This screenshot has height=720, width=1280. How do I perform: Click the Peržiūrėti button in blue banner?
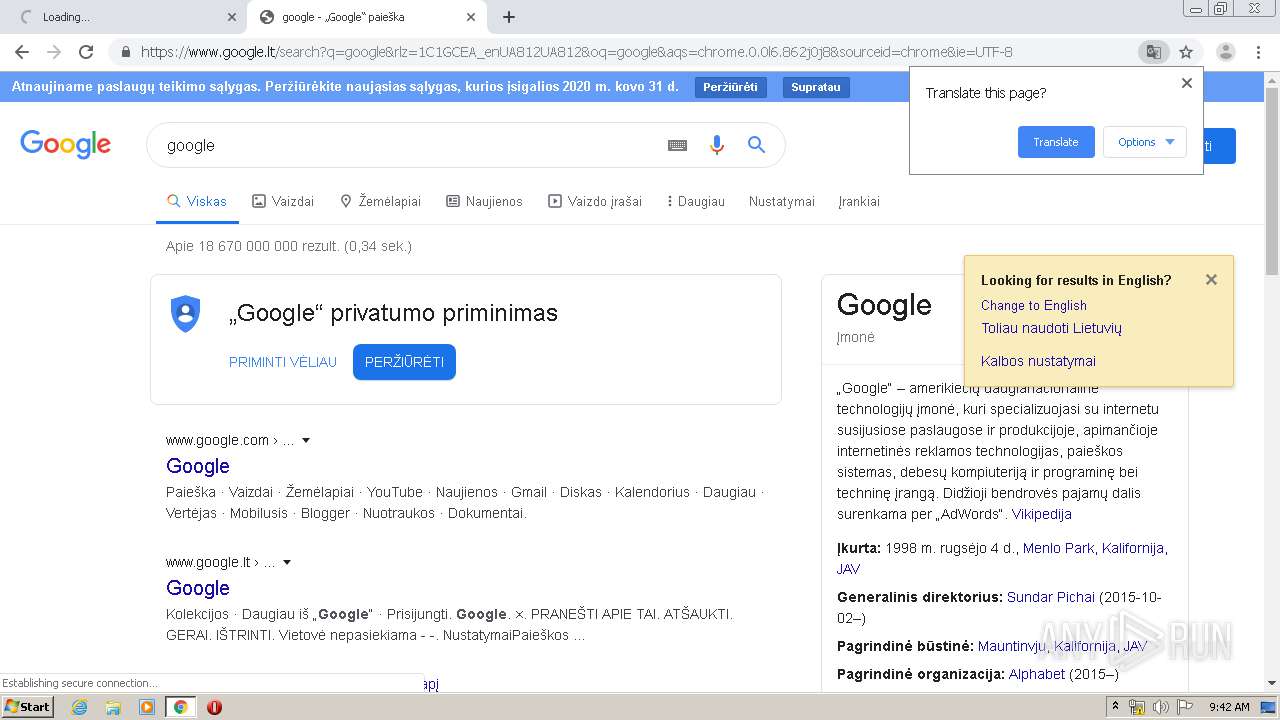point(730,87)
